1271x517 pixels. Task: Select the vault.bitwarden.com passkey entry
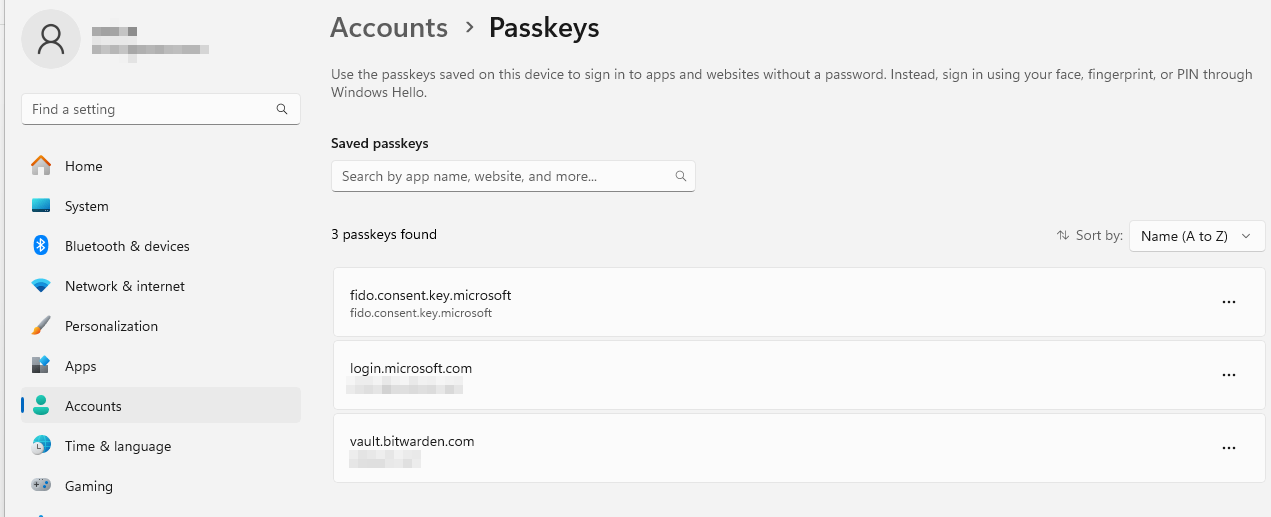700,448
